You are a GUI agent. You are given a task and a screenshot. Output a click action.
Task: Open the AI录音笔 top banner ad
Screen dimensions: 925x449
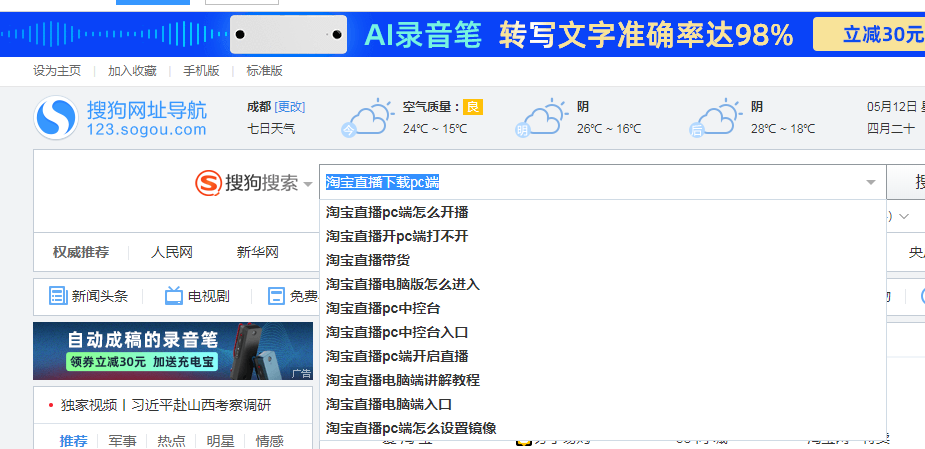coord(462,34)
